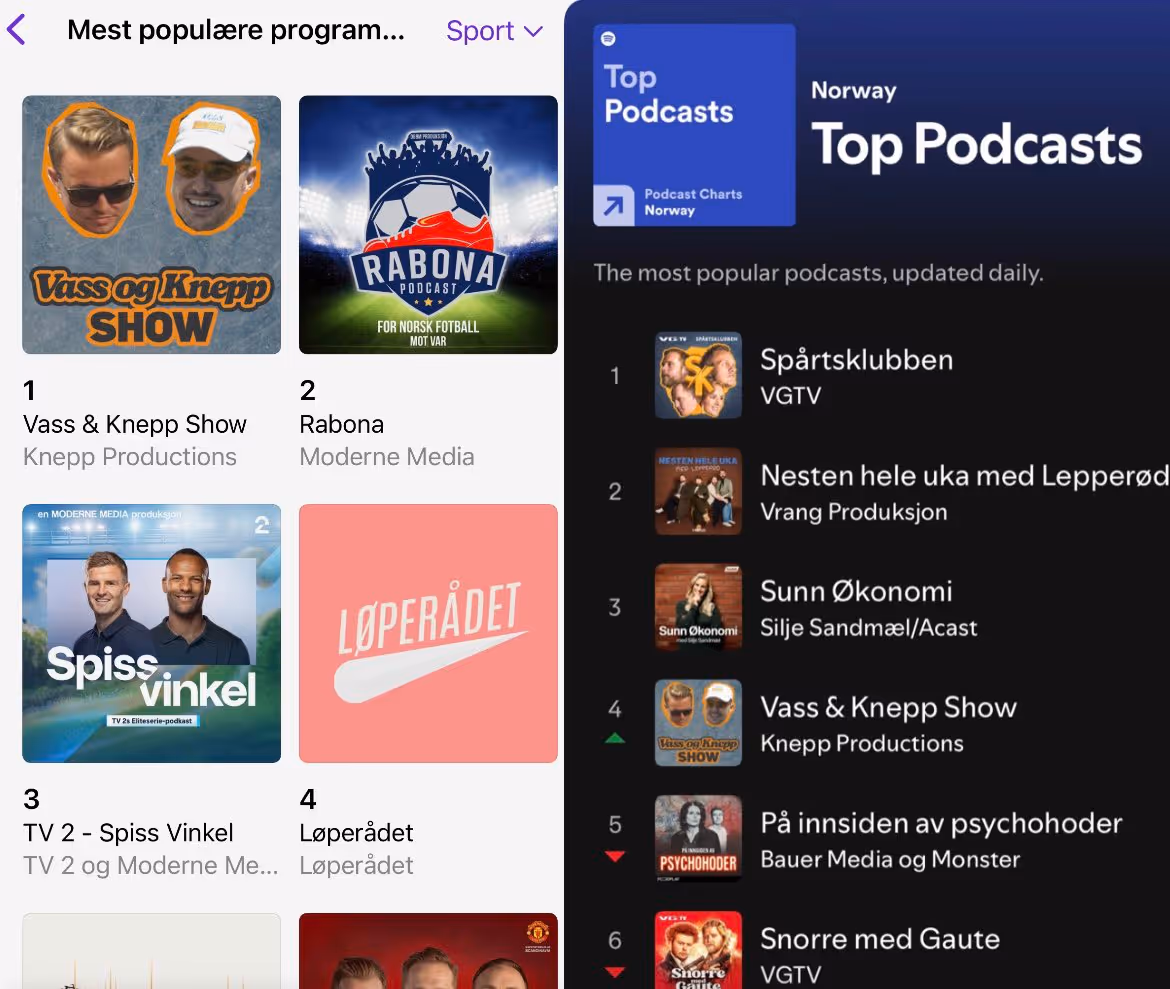Open the partially visible white podcast cover
Viewport: 1170px width, 989px height.
tap(151, 951)
